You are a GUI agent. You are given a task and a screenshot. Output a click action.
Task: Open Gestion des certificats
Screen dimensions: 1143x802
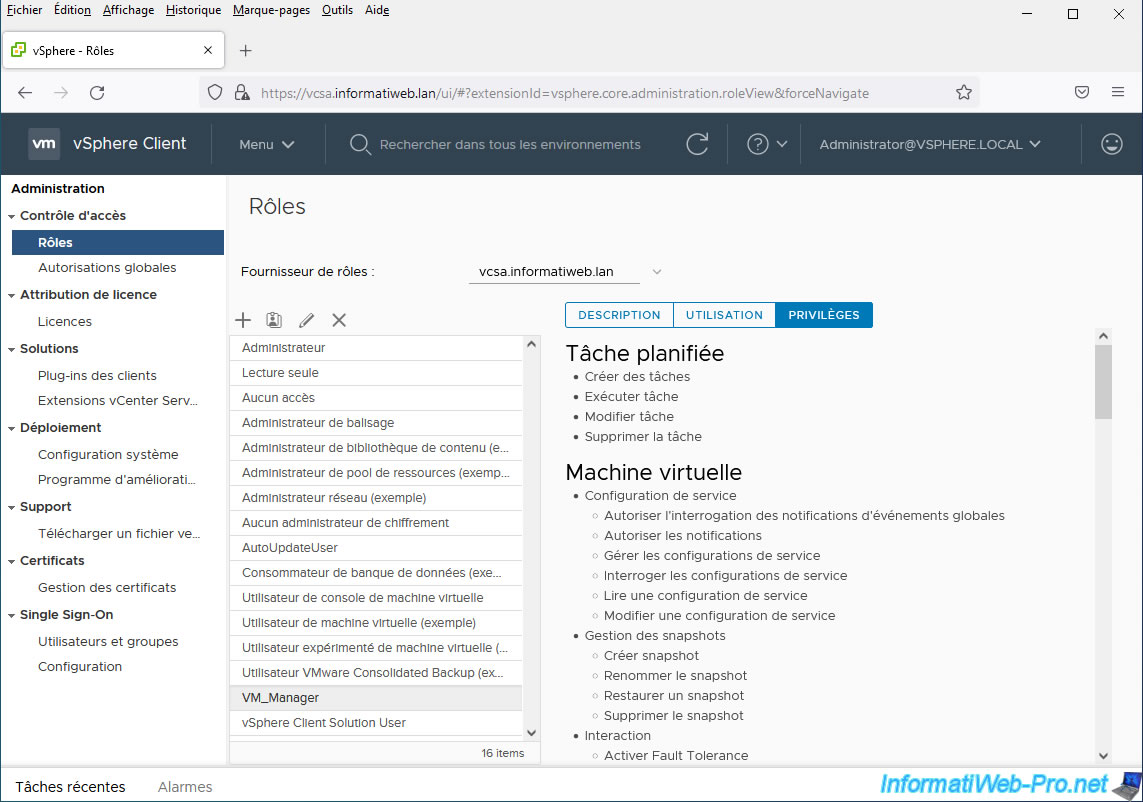click(107, 588)
